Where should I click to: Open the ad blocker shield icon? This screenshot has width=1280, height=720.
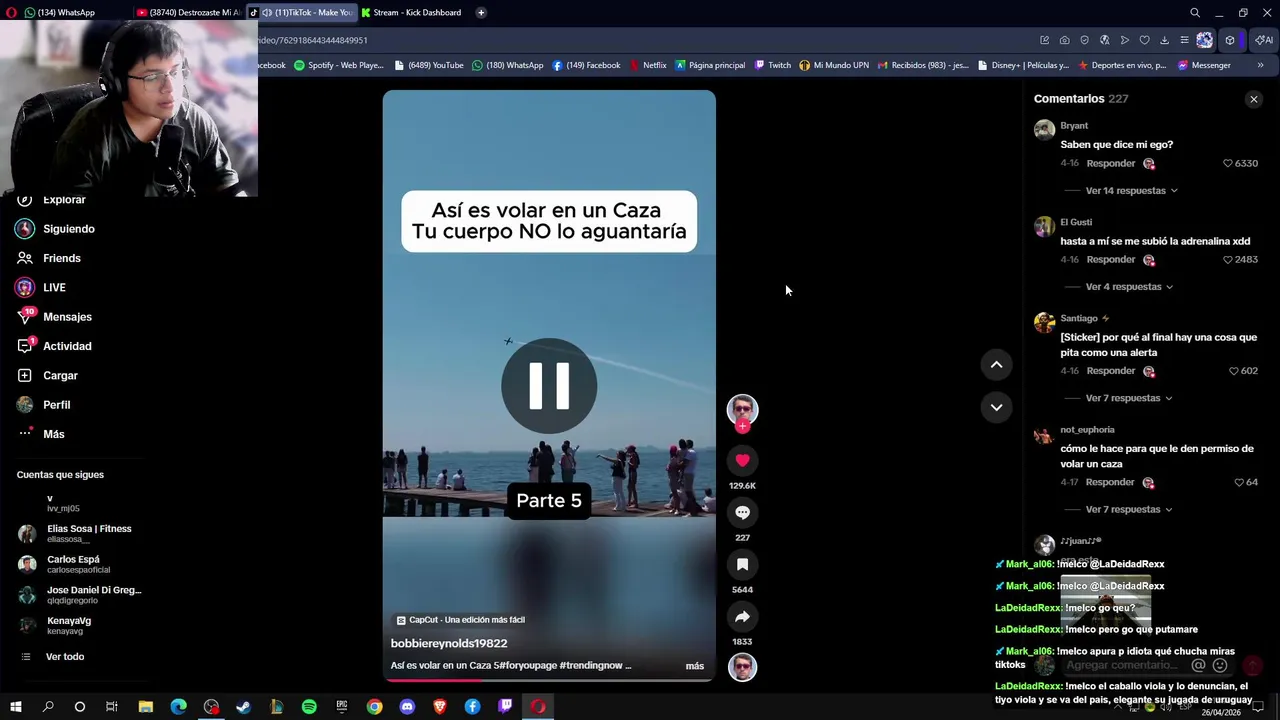[1084, 40]
